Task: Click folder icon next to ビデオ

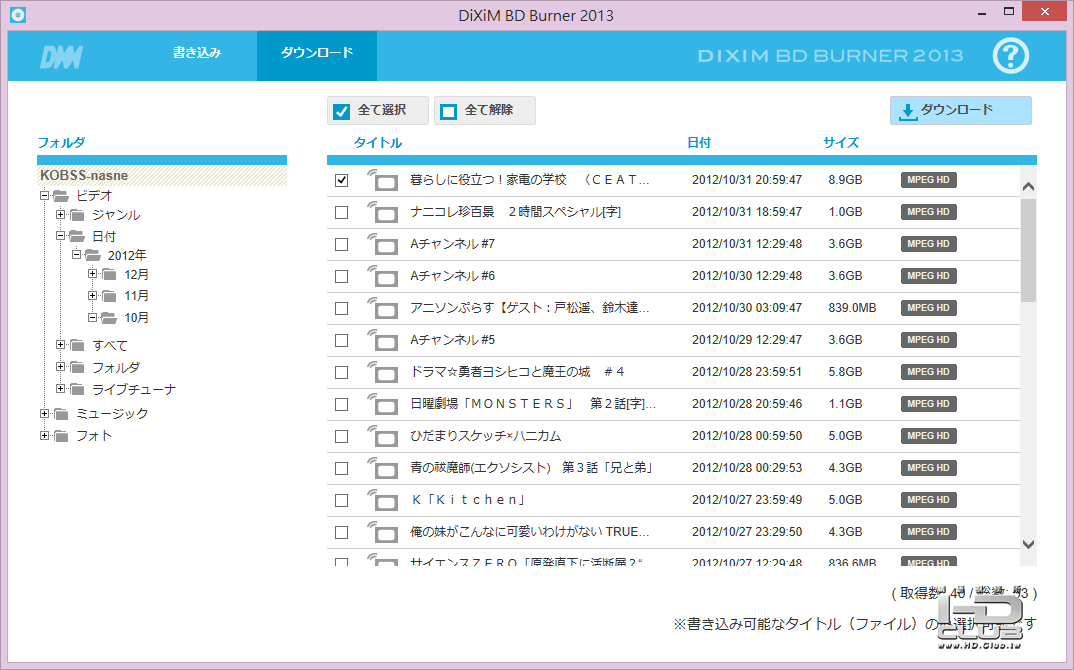Action: 60,196
